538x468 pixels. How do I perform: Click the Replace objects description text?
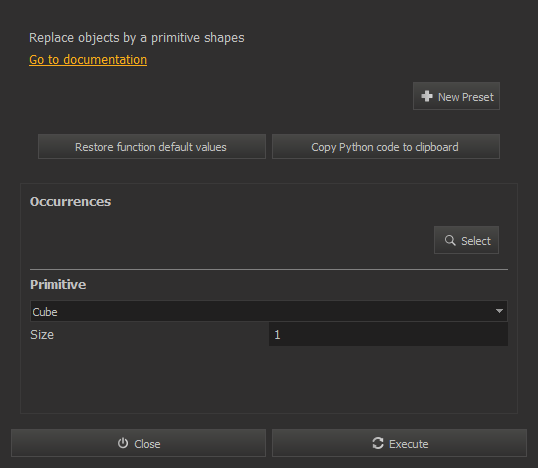point(137,38)
